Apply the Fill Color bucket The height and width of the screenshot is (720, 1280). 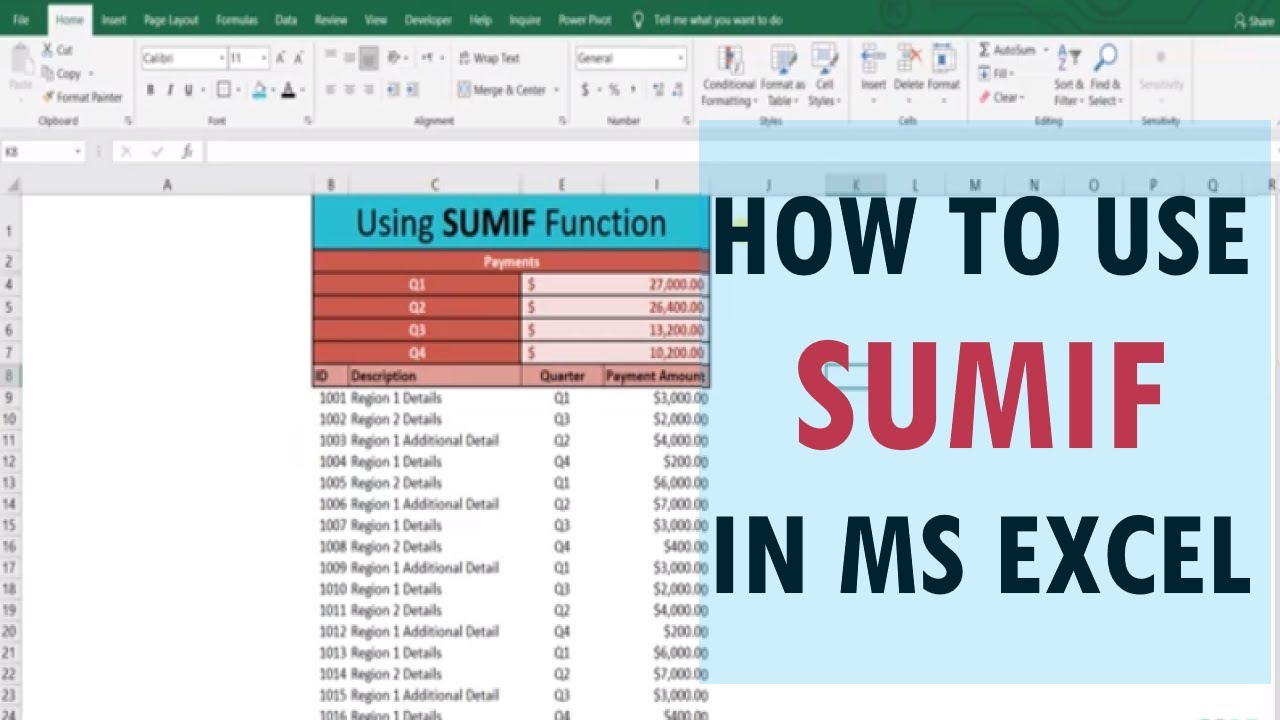[x=259, y=90]
